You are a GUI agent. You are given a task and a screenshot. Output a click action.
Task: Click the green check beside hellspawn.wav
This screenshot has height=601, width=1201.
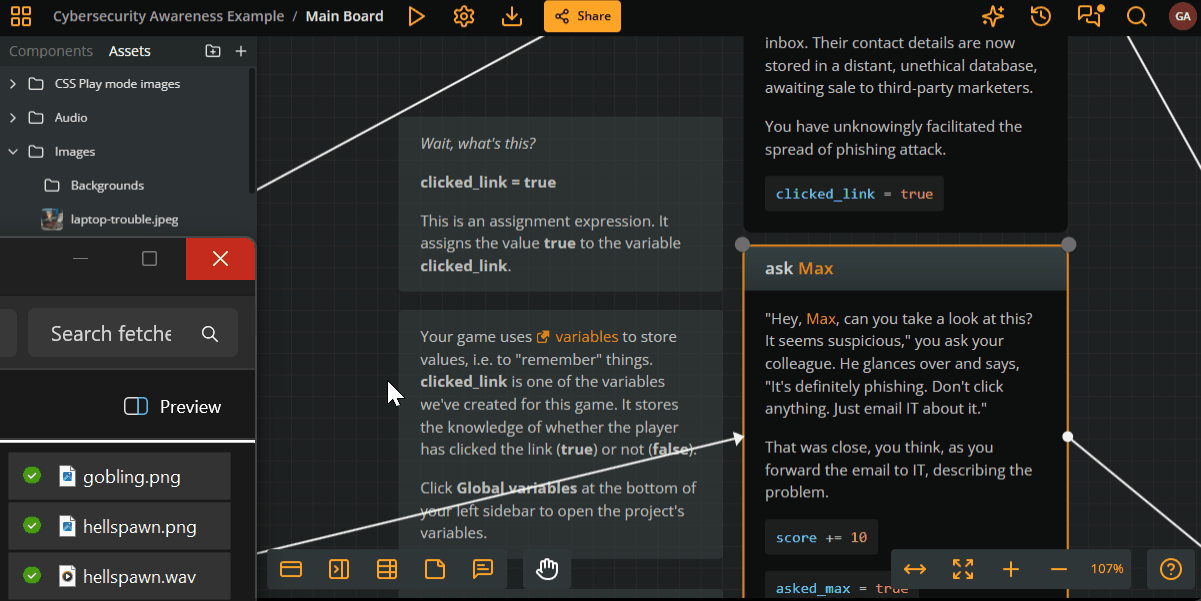tap(32, 575)
